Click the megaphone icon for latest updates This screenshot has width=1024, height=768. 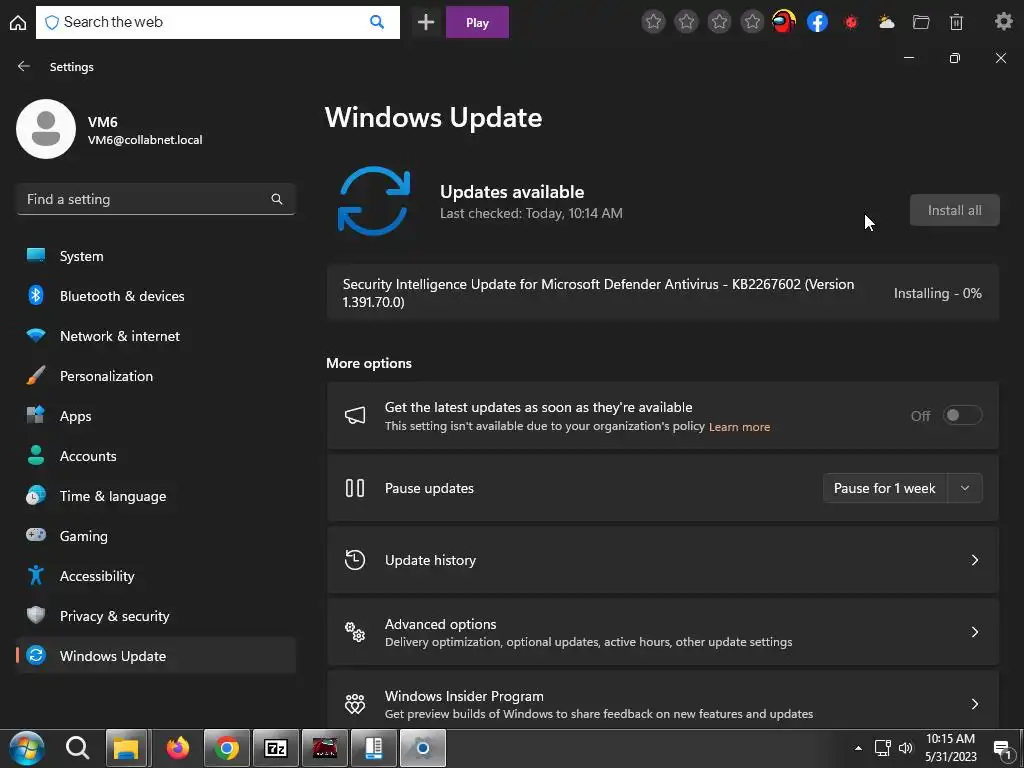[x=355, y=415]
